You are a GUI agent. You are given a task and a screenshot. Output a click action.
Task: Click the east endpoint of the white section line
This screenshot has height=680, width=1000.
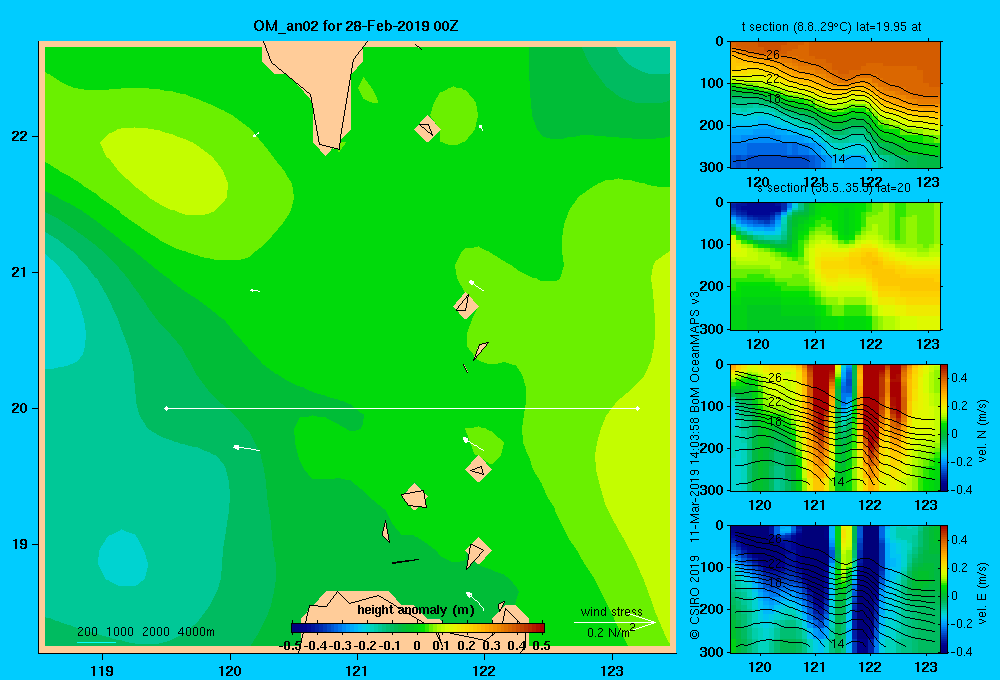(x=637, y=408)
